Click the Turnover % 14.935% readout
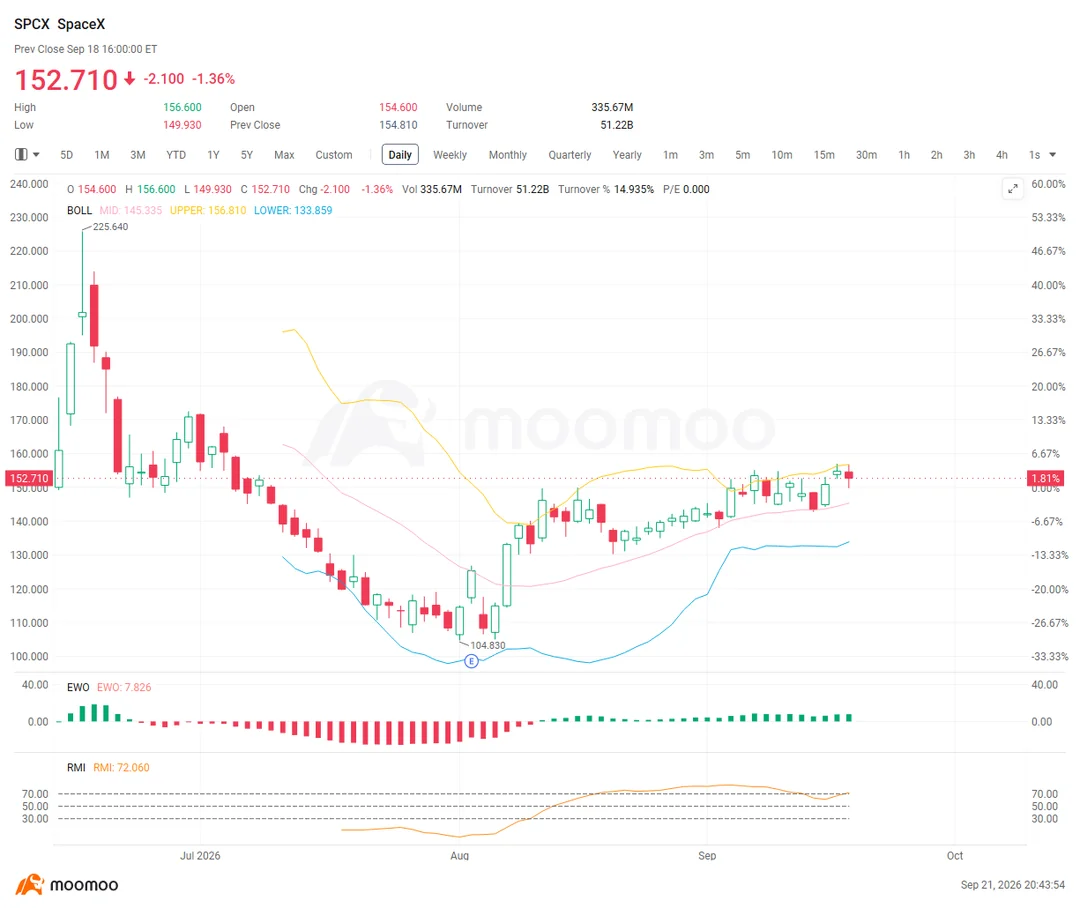This screenshot has width=1080, height=908. (606, 189)
